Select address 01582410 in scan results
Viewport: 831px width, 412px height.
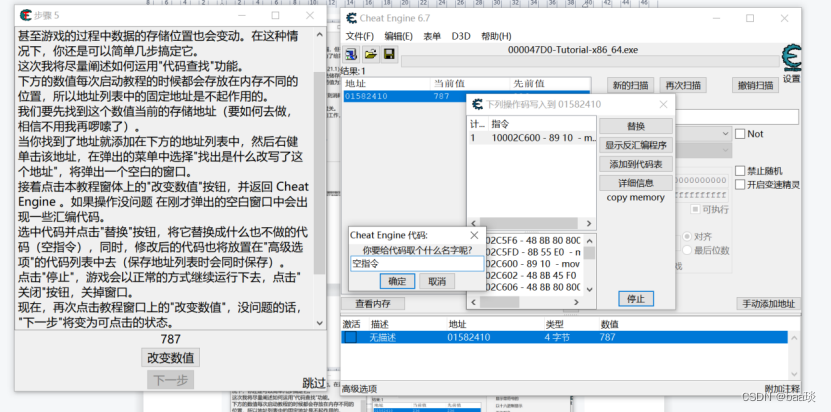click(465, 97)
